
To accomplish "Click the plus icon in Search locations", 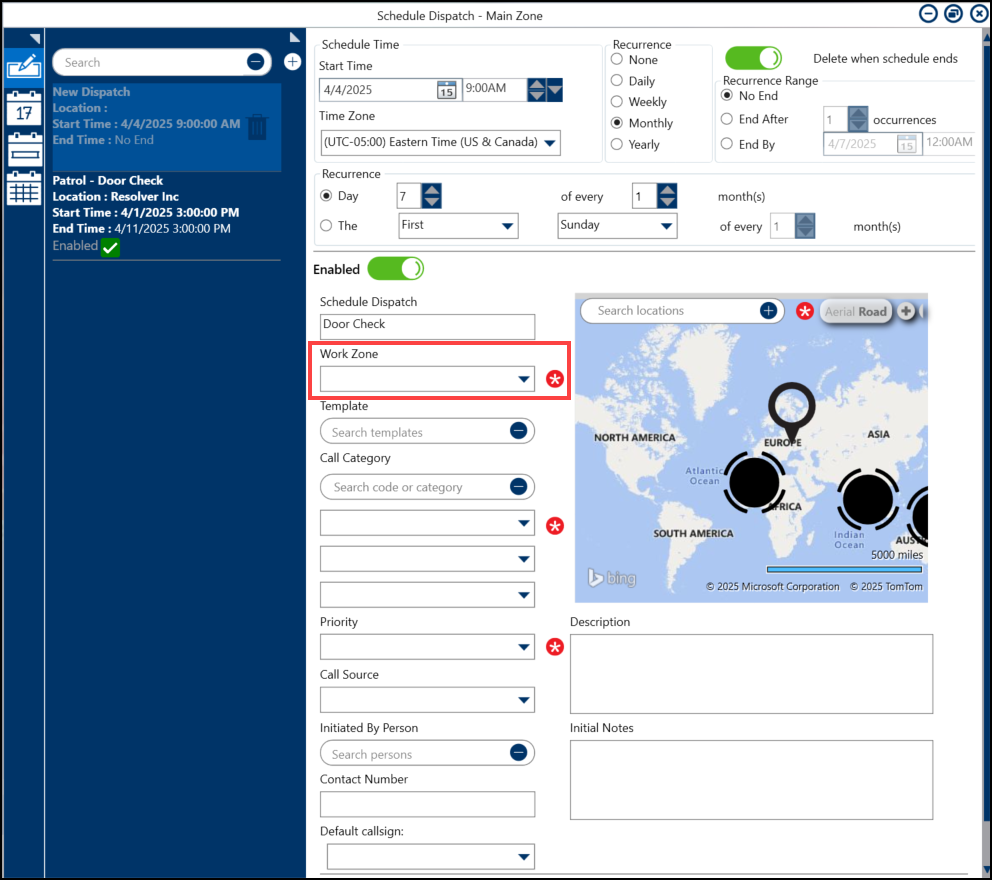I will click(x=768, y=311).
